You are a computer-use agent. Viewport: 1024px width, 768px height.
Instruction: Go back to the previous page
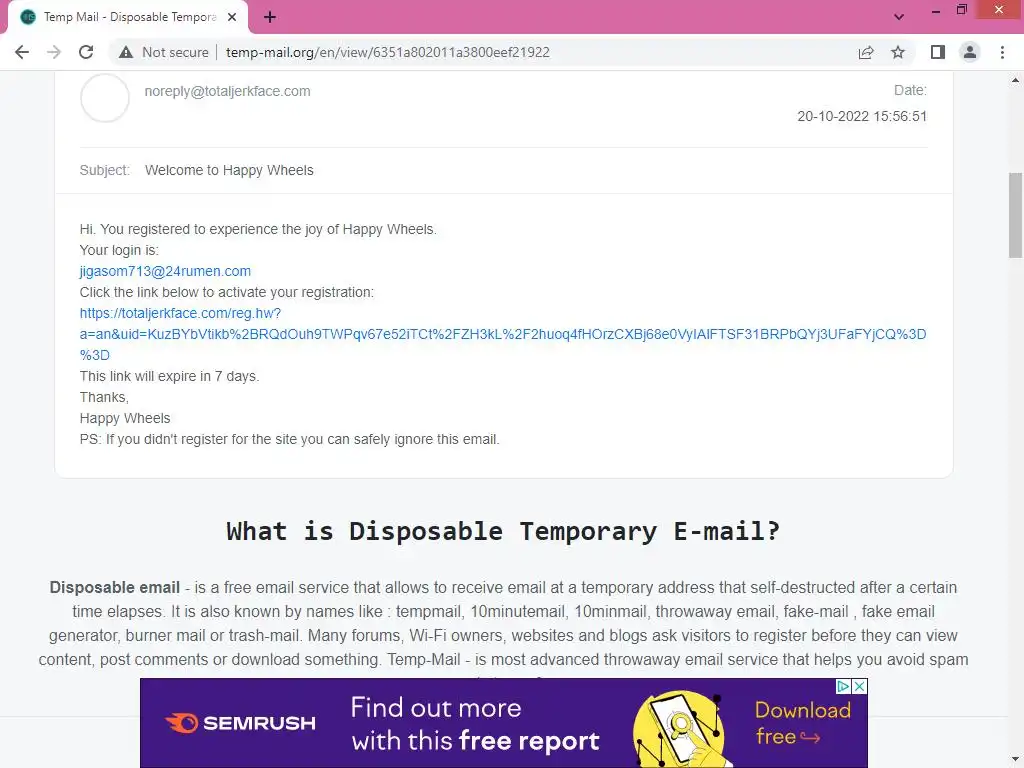pos(22,52)
